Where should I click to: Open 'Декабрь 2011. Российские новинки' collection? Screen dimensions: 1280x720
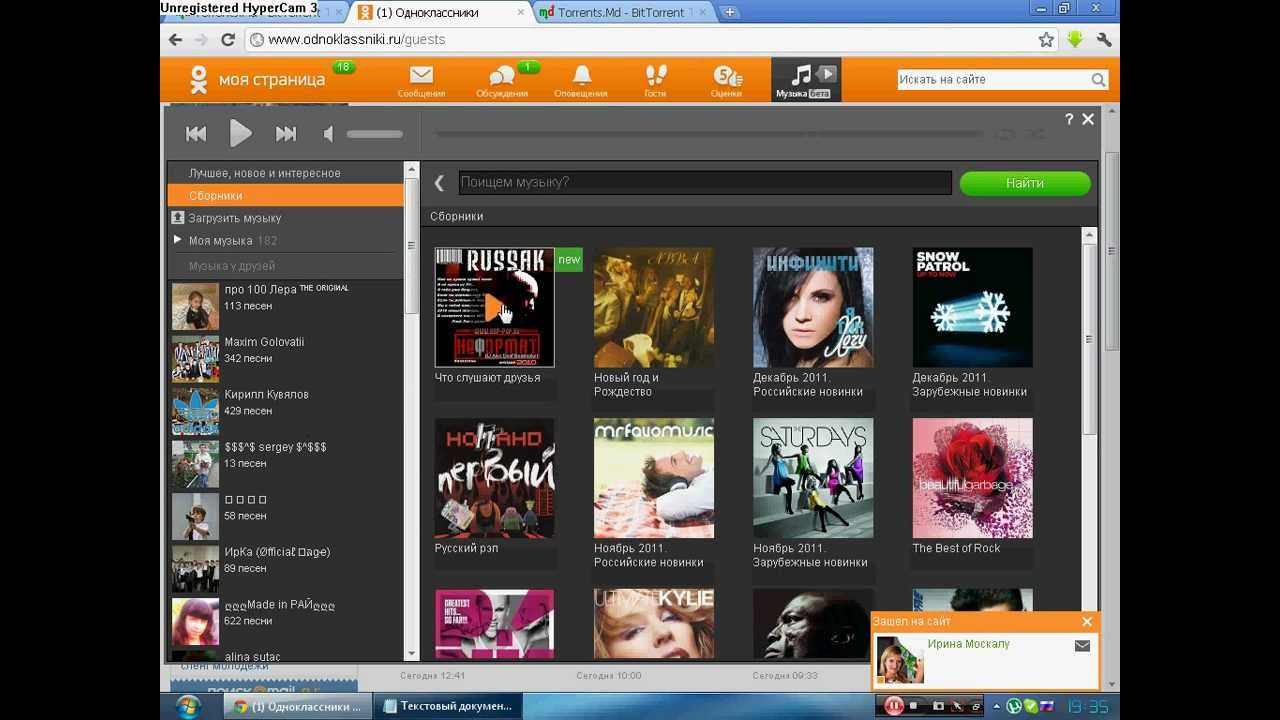click(x=813, y=307)
